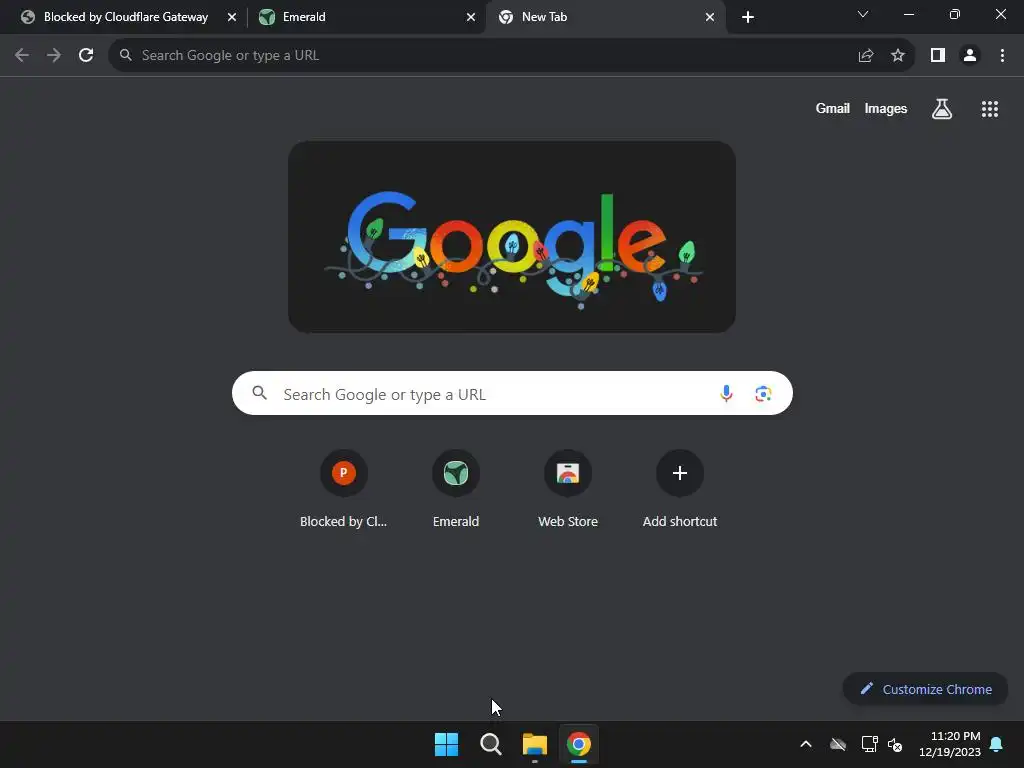Open the Images link
This screenshot has width=1024, height=768.
pos(886,109)
